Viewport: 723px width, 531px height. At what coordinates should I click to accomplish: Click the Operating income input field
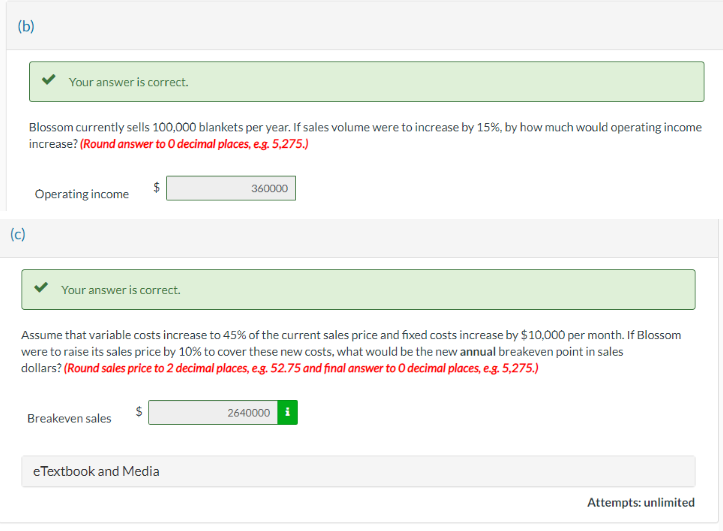coord(231,188)
